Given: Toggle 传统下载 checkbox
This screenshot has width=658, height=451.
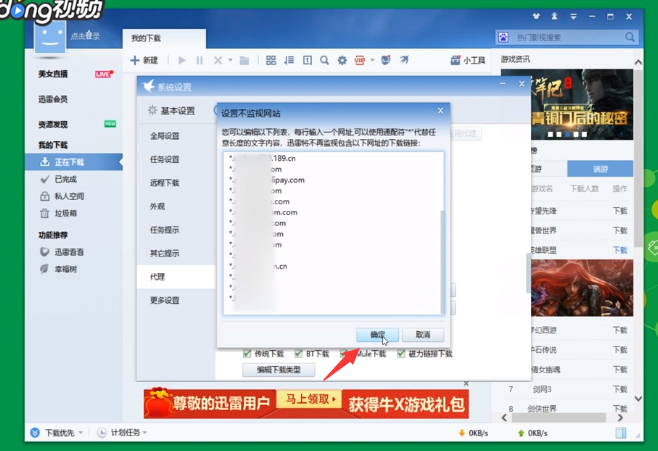Looking at the screenshot, I should point(247,354).
